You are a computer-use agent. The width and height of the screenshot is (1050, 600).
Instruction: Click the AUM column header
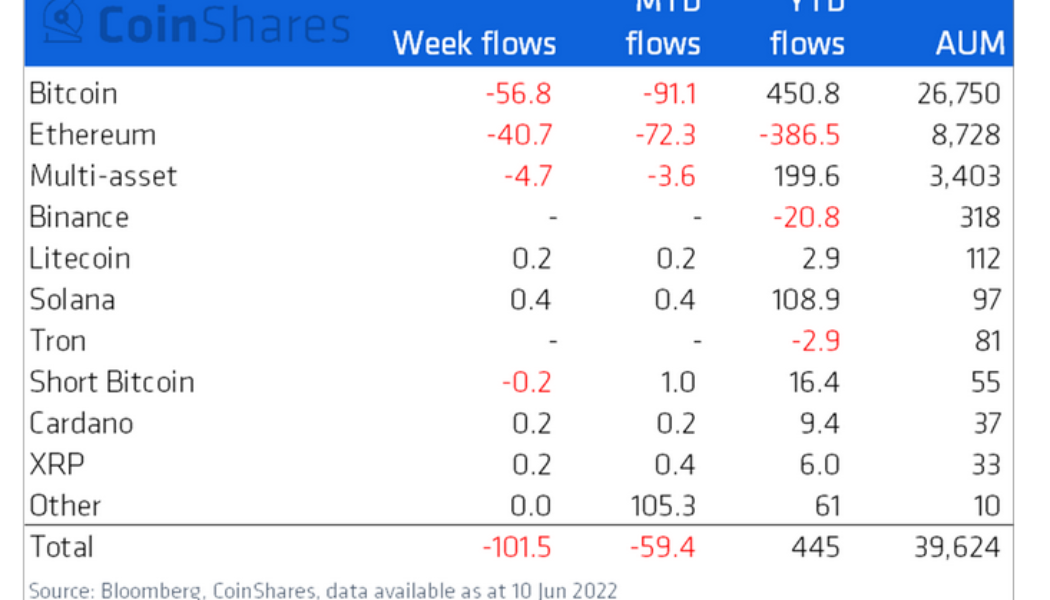969,43
